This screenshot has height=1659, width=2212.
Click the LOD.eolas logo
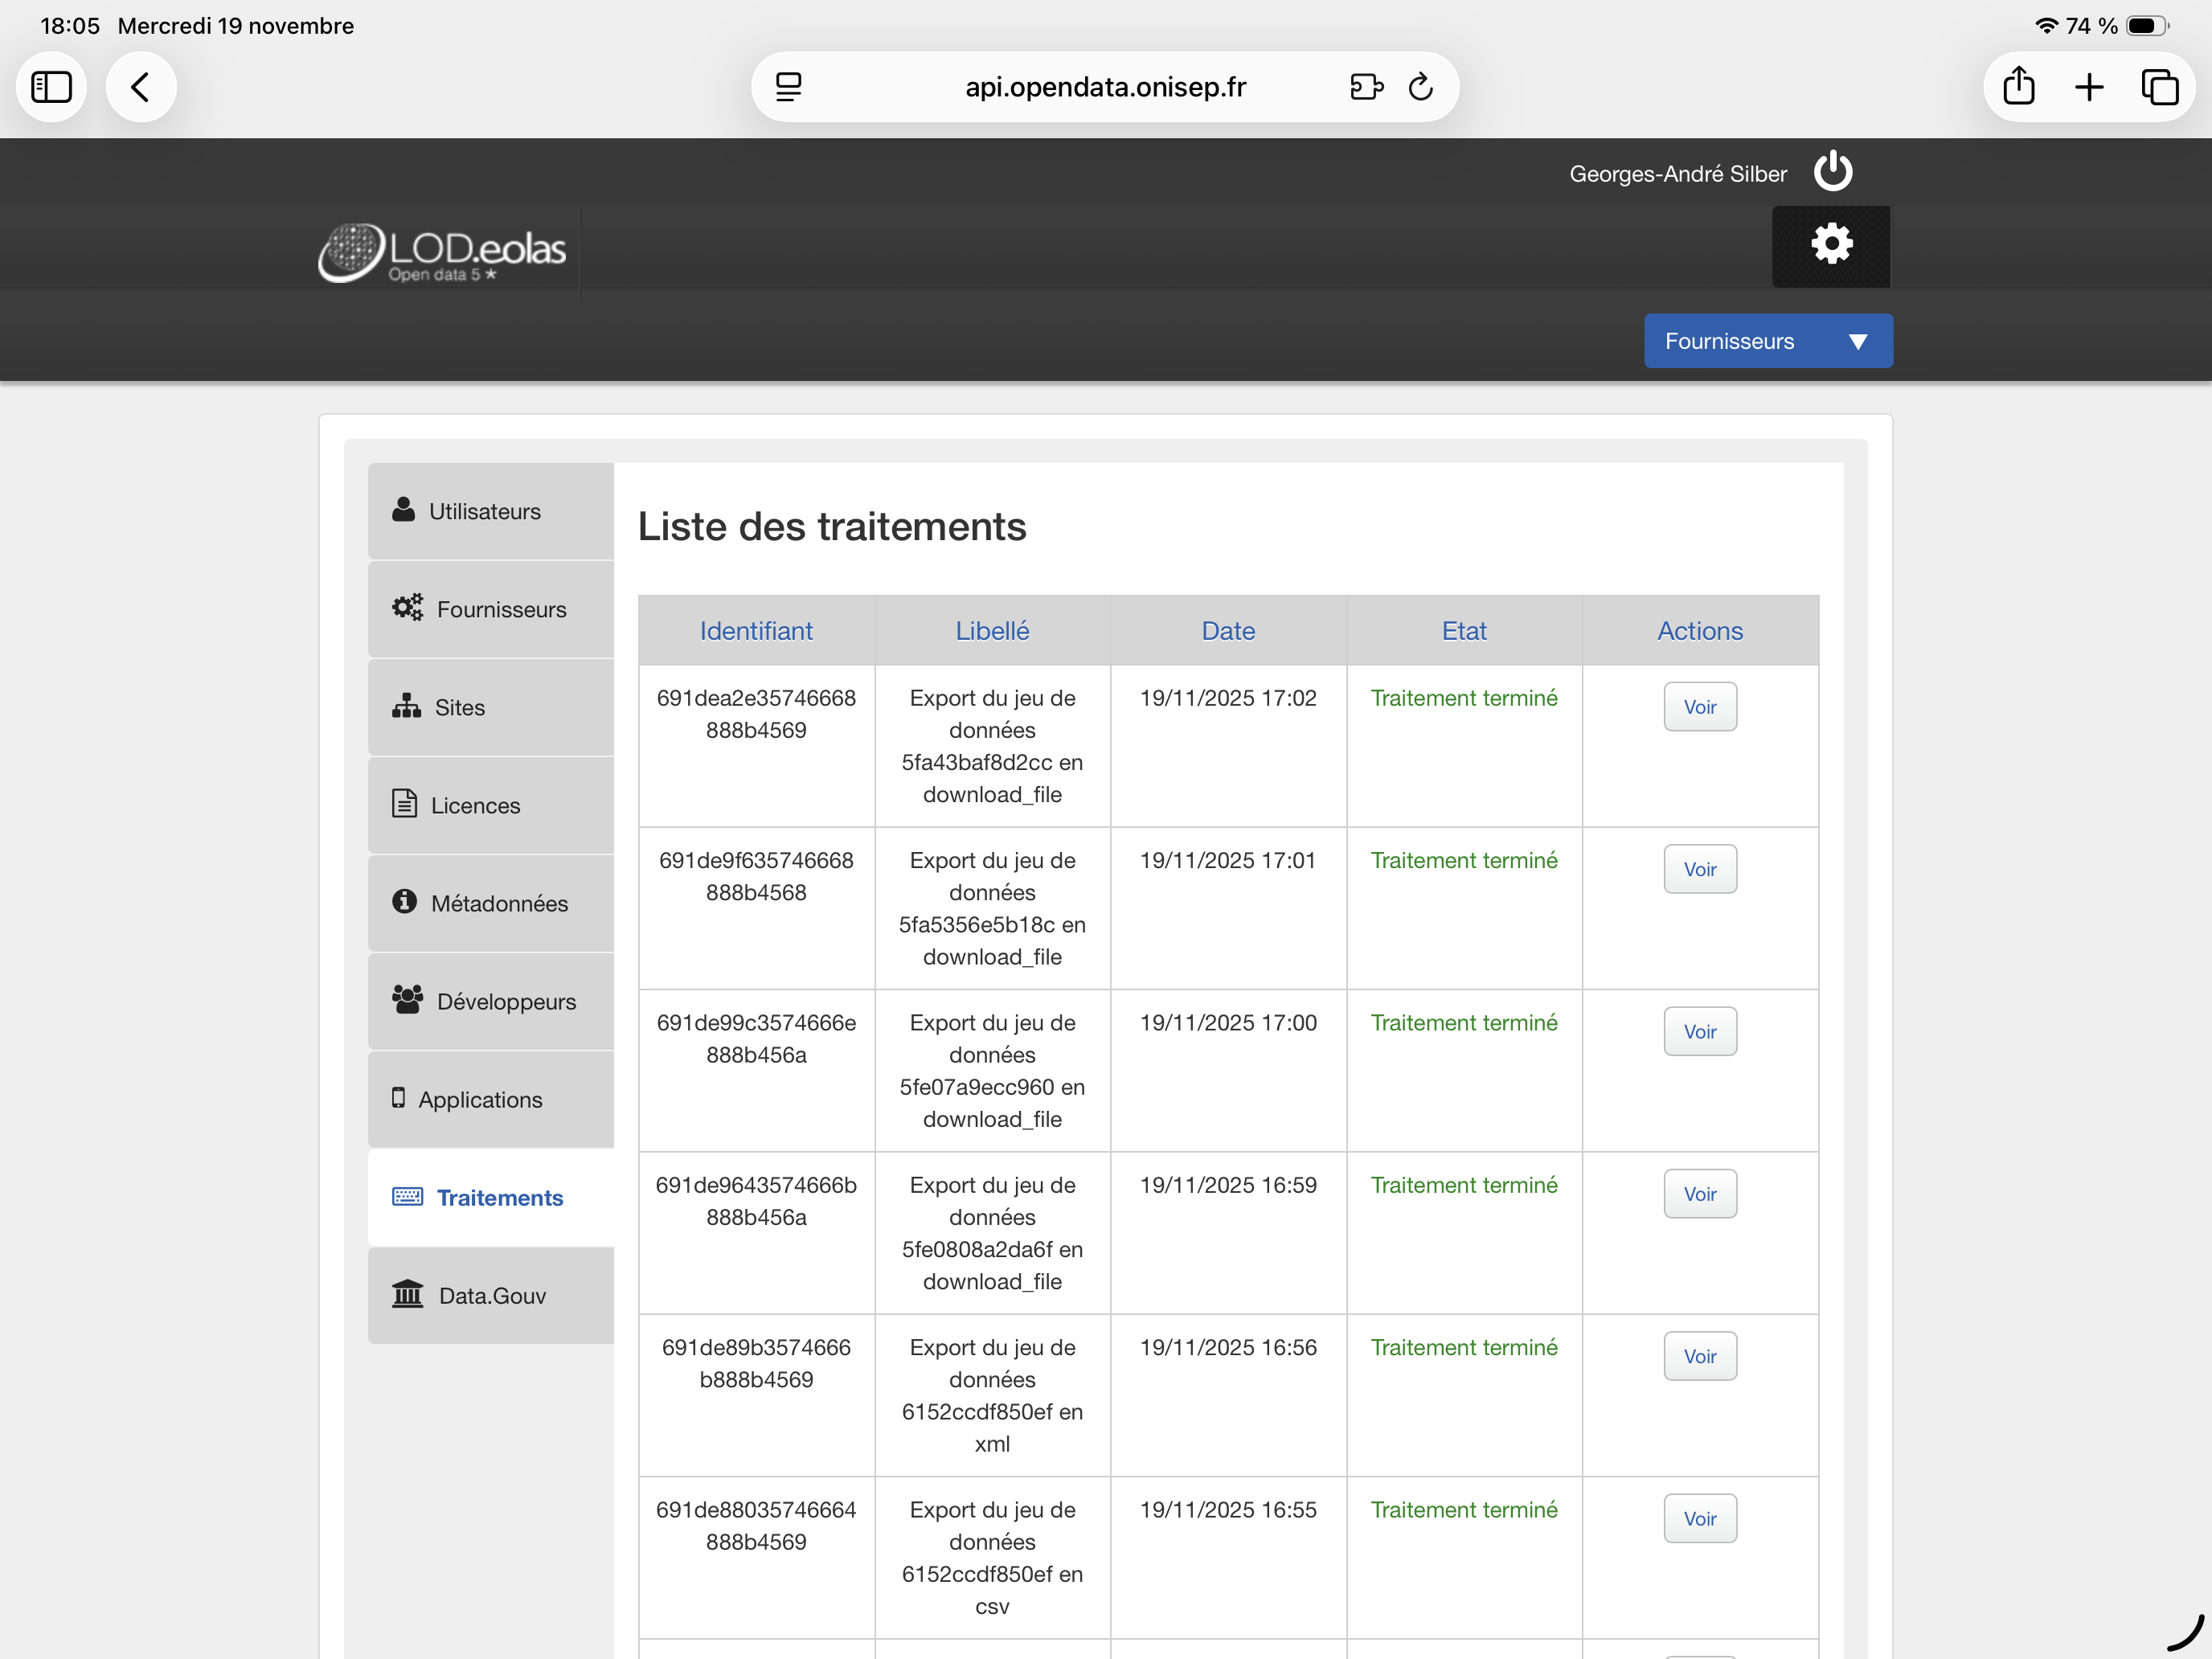pos(442,251)
